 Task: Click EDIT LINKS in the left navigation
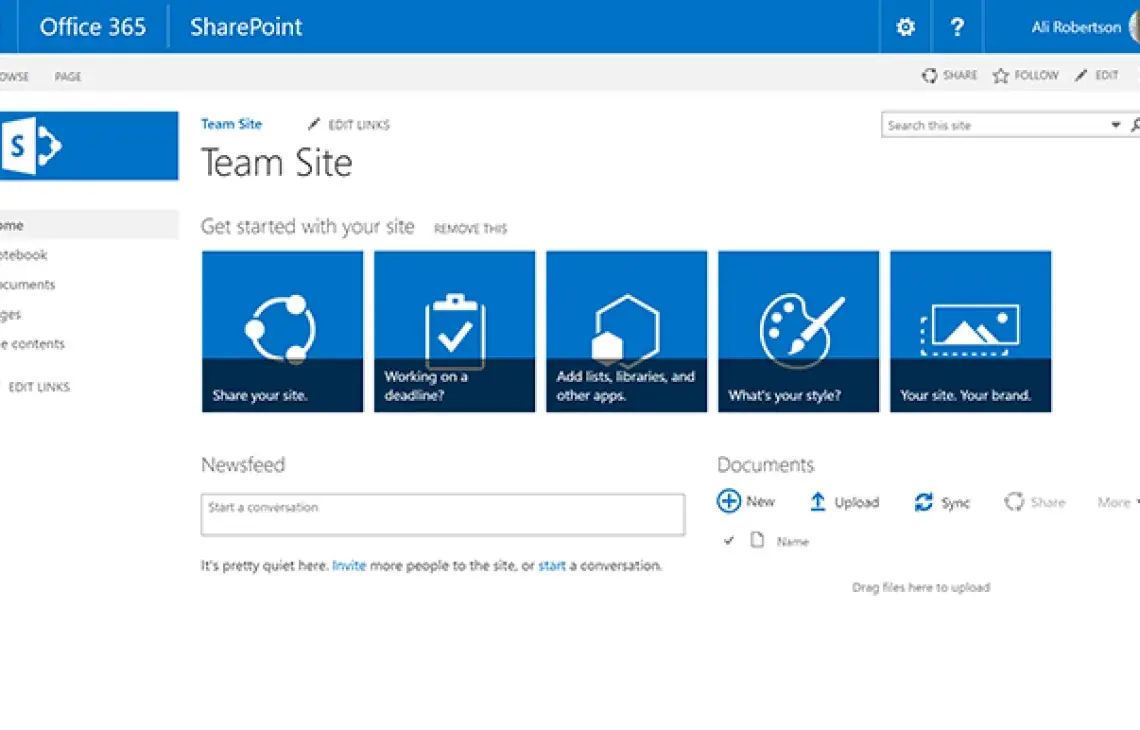(x=39, y=387)
